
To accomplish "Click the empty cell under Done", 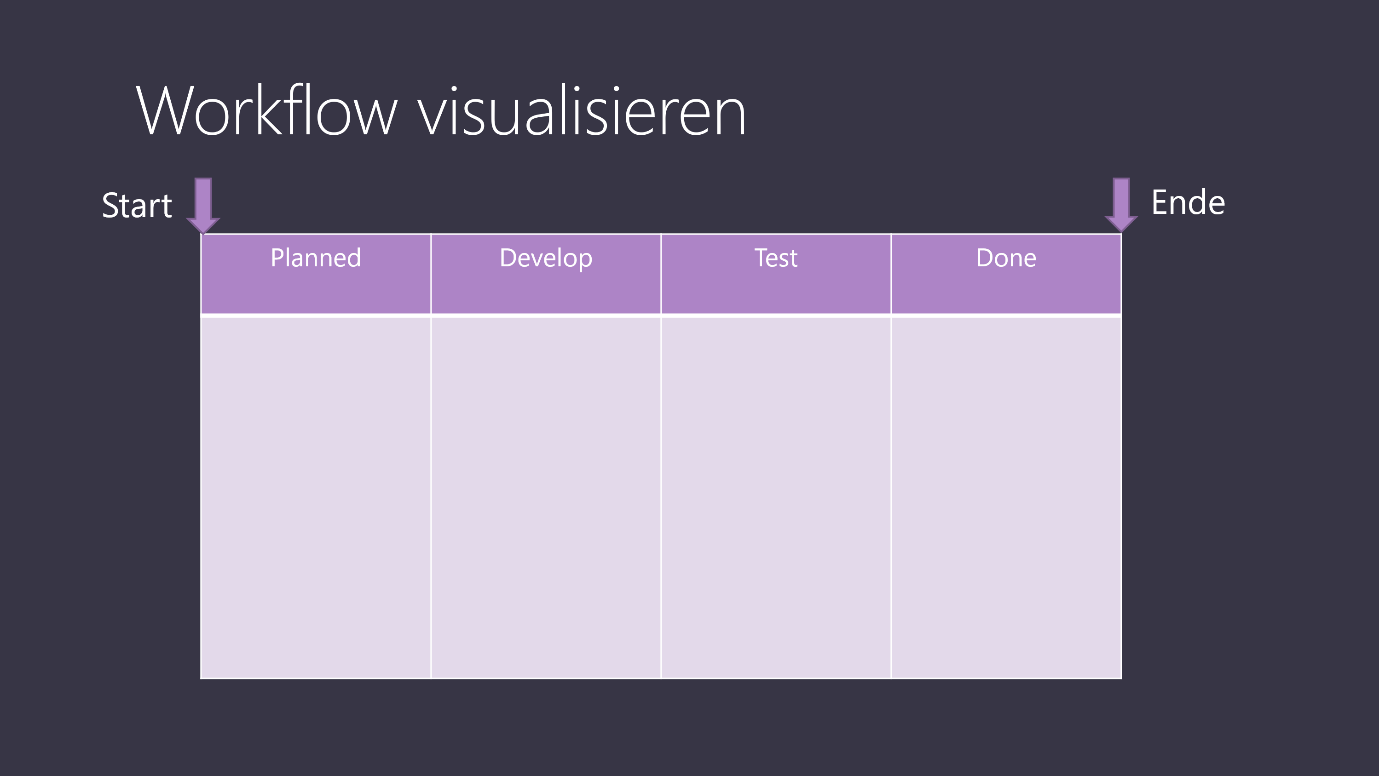I will click(x=1006, y=497).
